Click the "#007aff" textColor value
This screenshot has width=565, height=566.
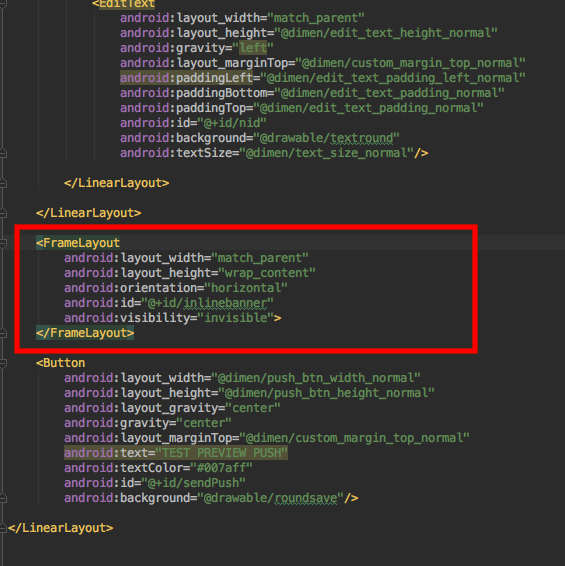221,468
